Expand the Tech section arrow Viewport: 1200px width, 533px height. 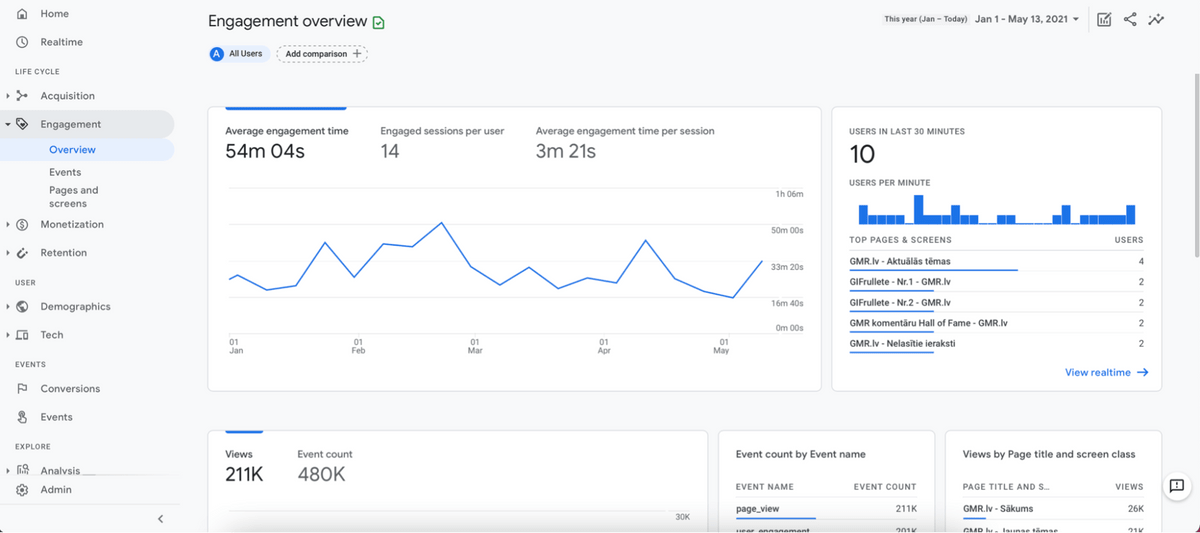[8, 335]
